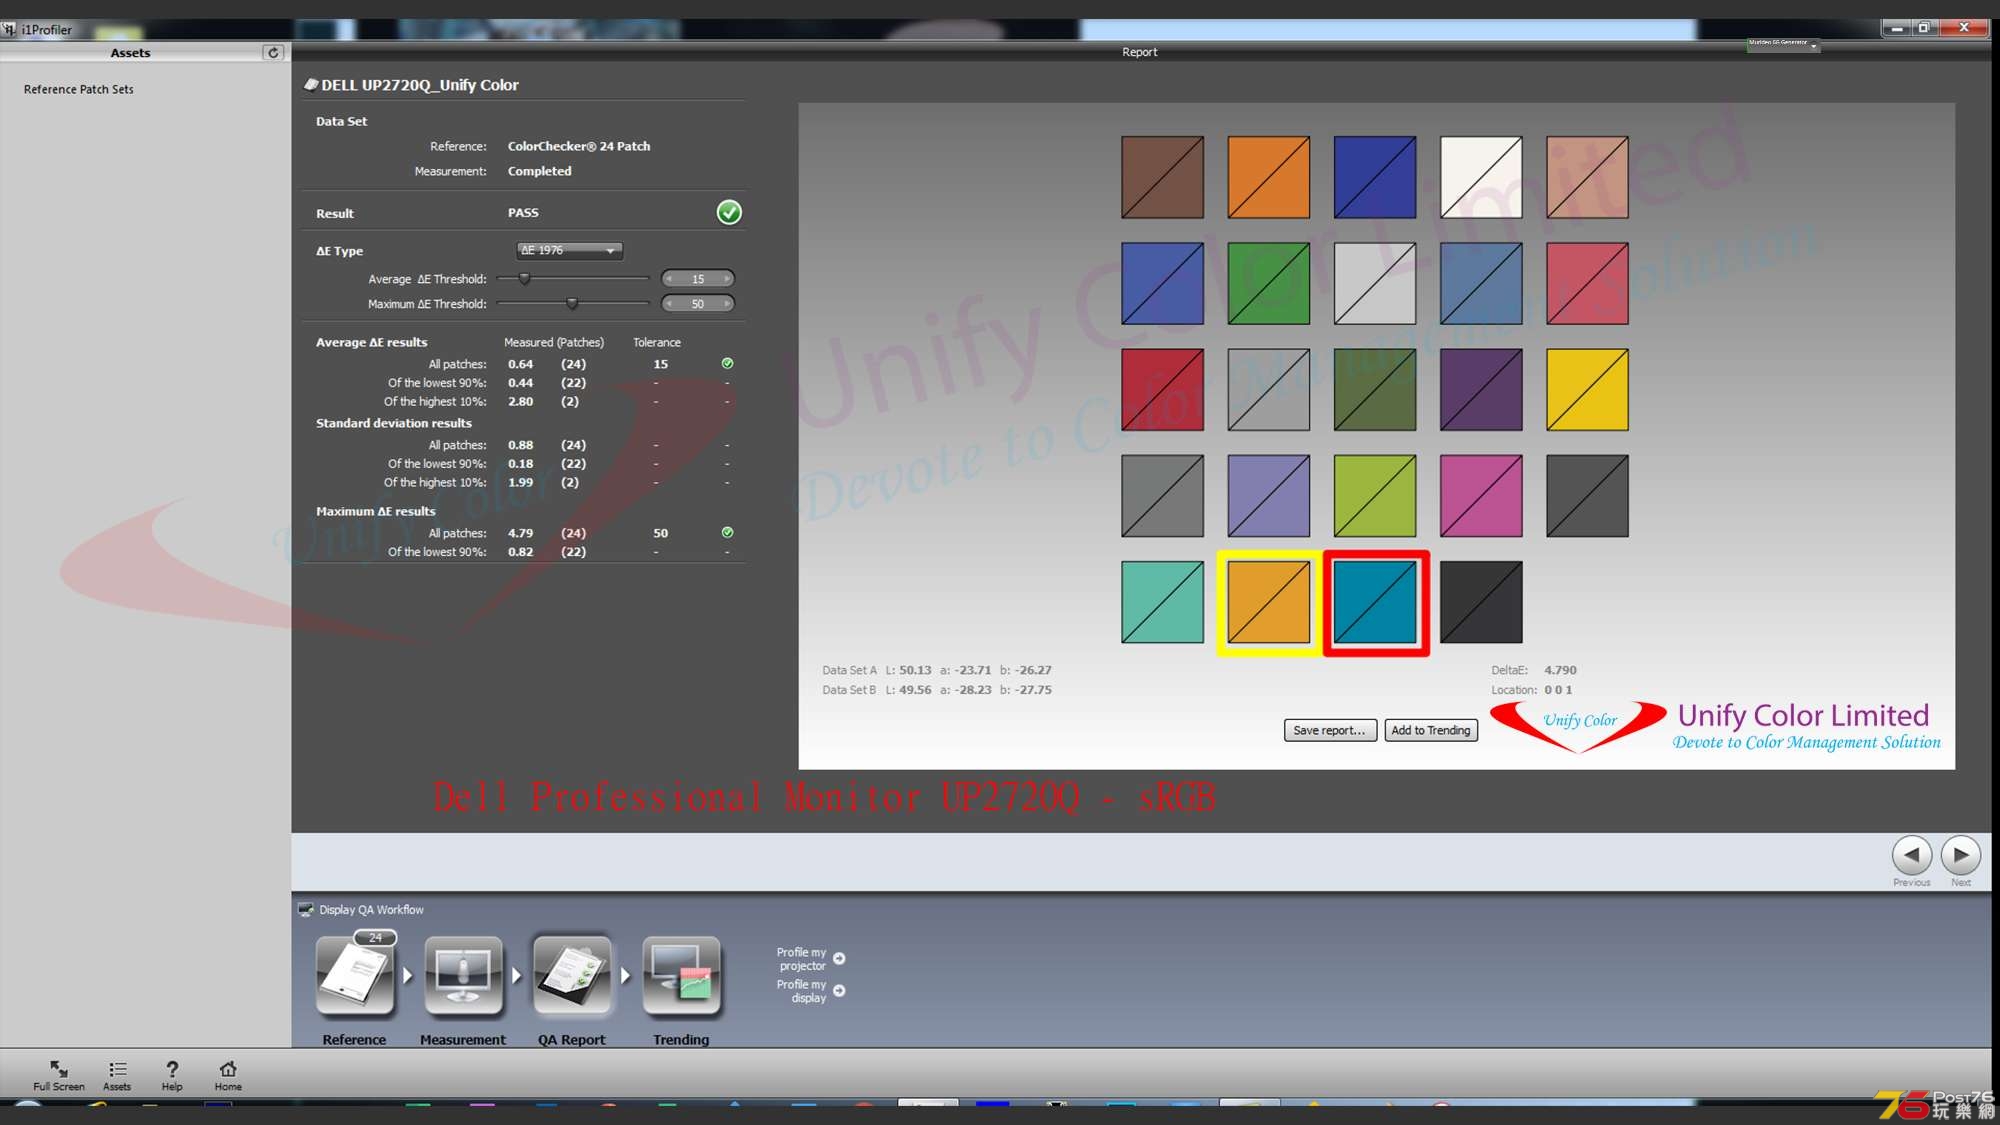The height and width of the screenshot is (1125, 2000).
Task: Select the white color patch
Action: click(1480, 177)
